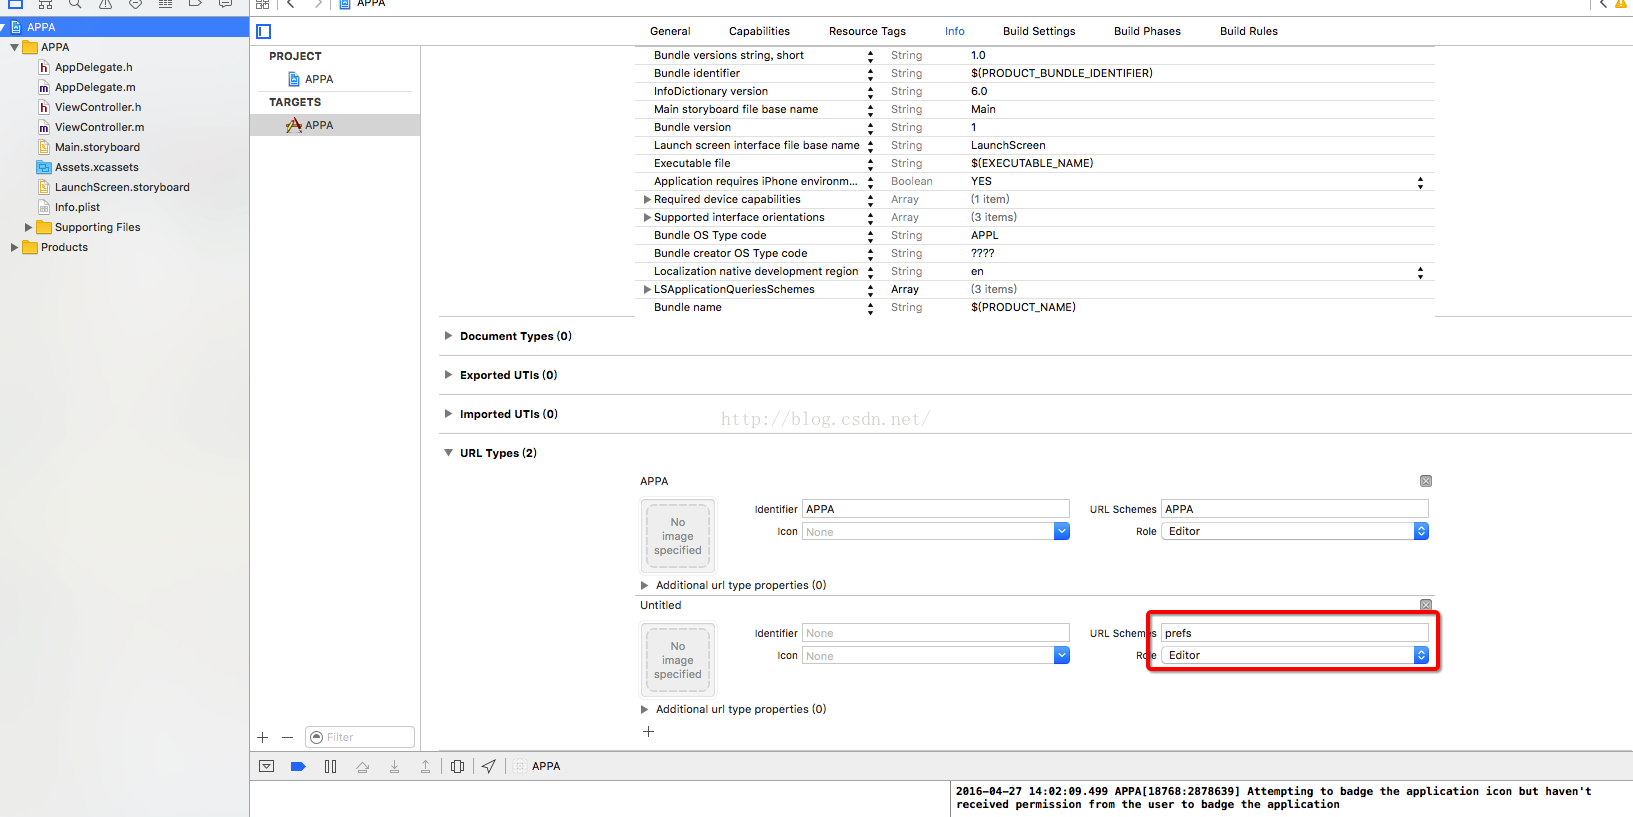Go back with the left chevron

pyautogui.click(x=290, y=4)
